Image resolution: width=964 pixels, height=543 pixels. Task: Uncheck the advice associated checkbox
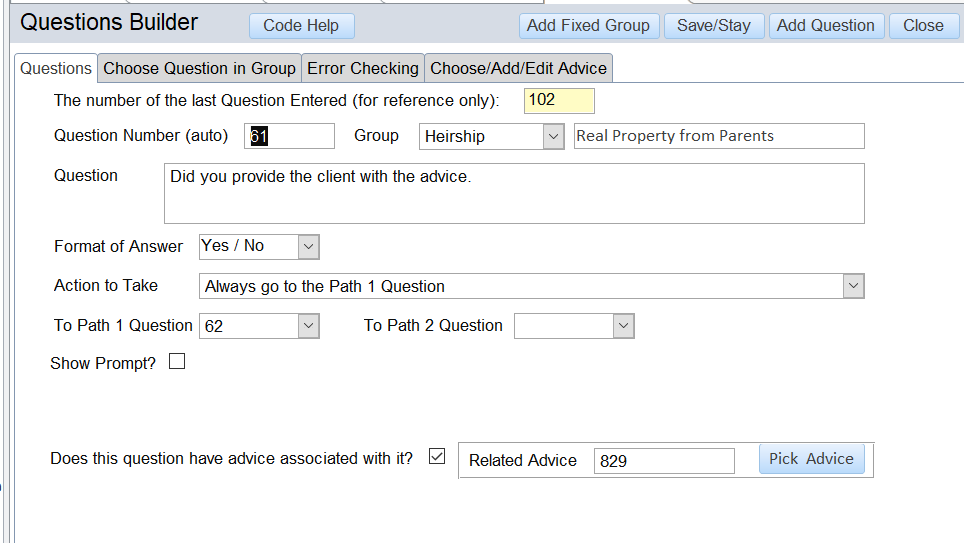pos(436,457)
